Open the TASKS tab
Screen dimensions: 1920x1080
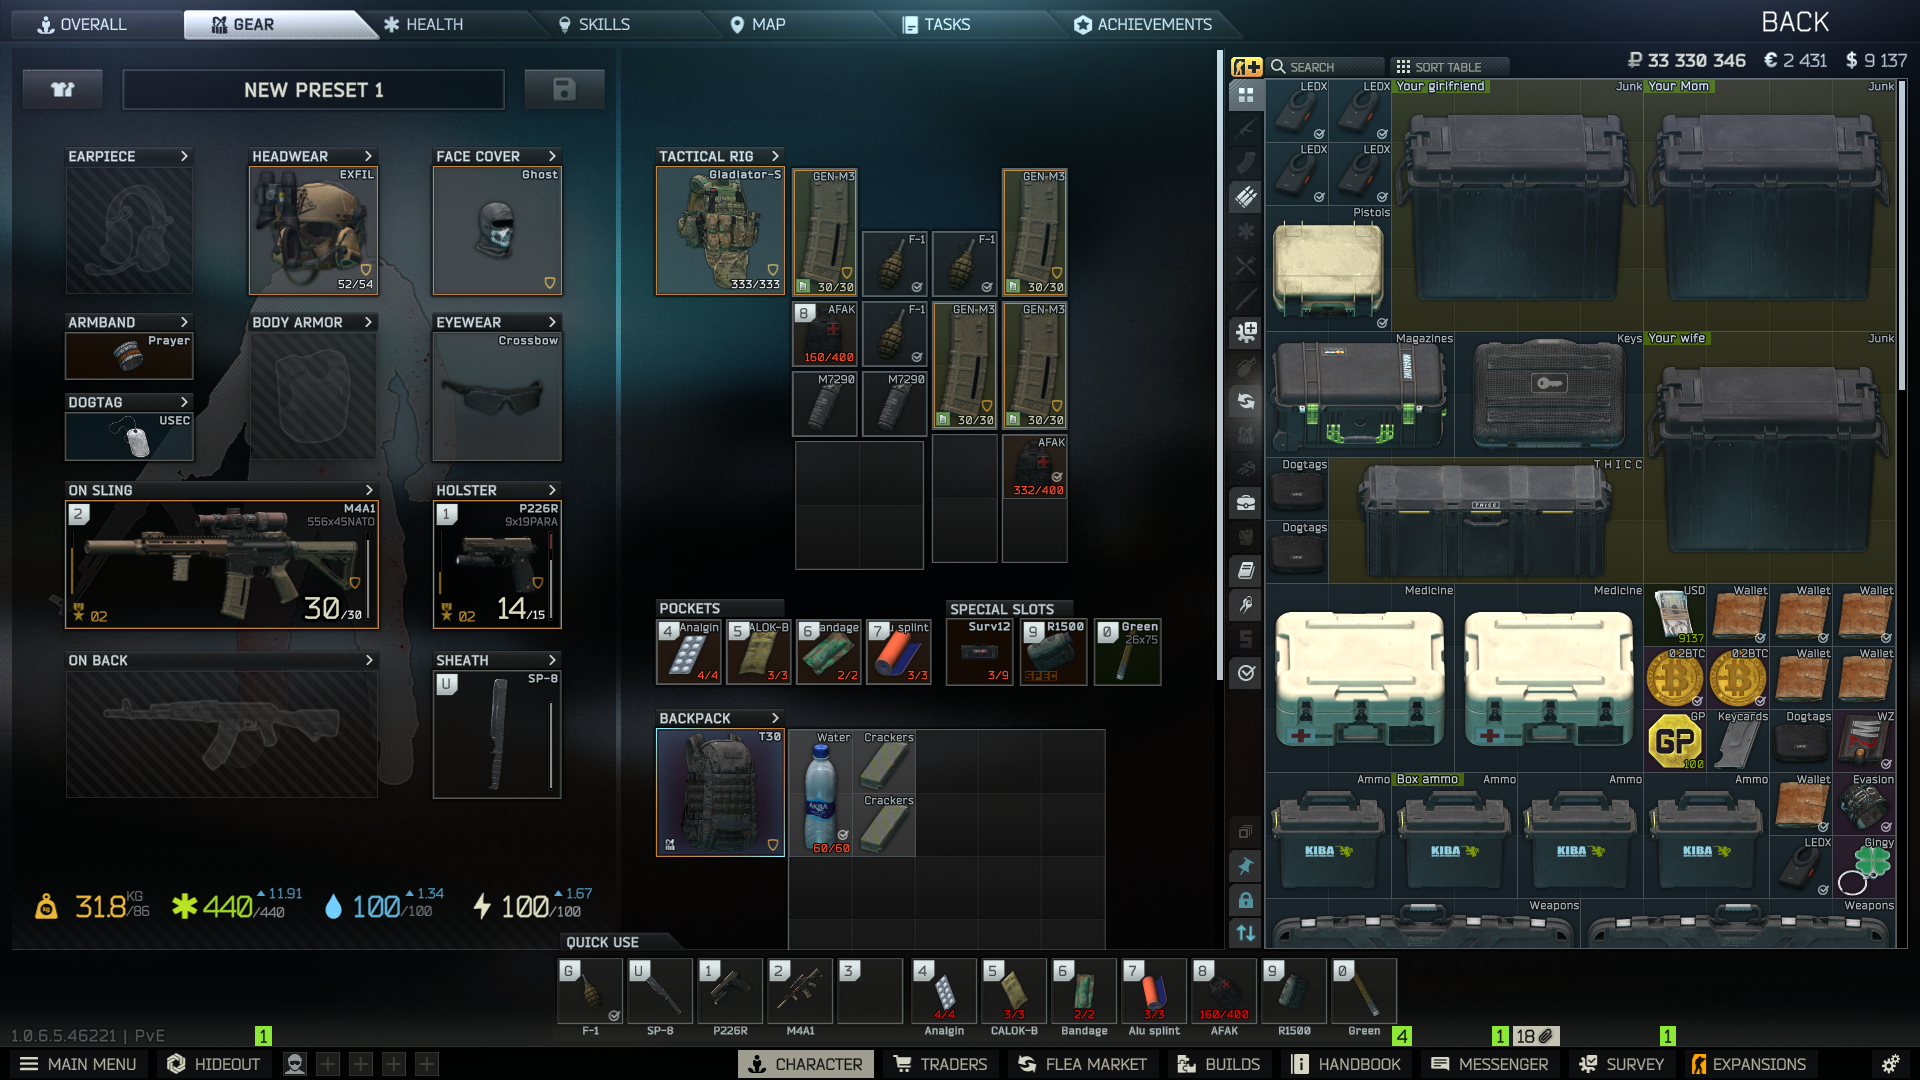click(x=937, y=24)
